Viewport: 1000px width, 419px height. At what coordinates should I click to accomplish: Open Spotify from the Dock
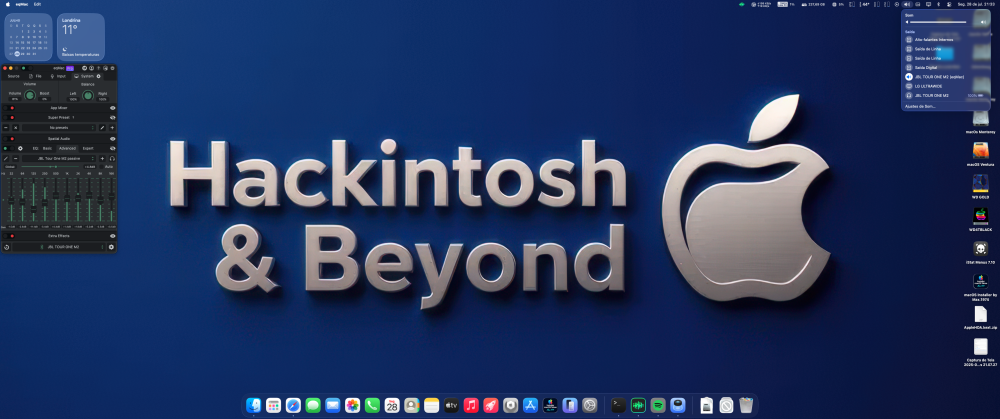pos(658,405)
